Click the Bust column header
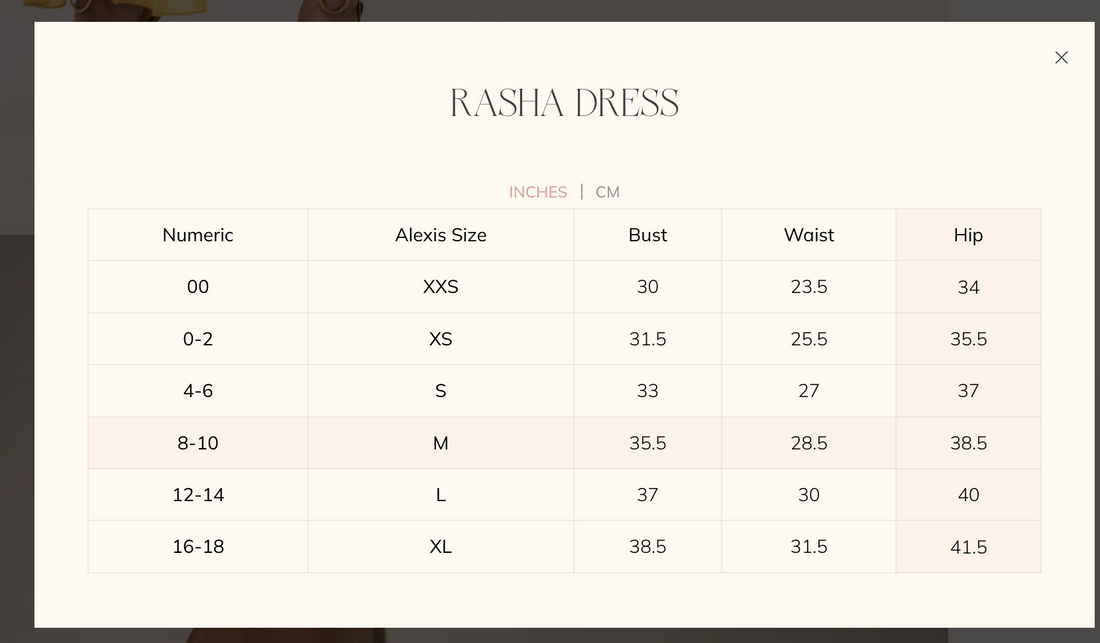Screen dimensions: 1100x643 (648, 235)
